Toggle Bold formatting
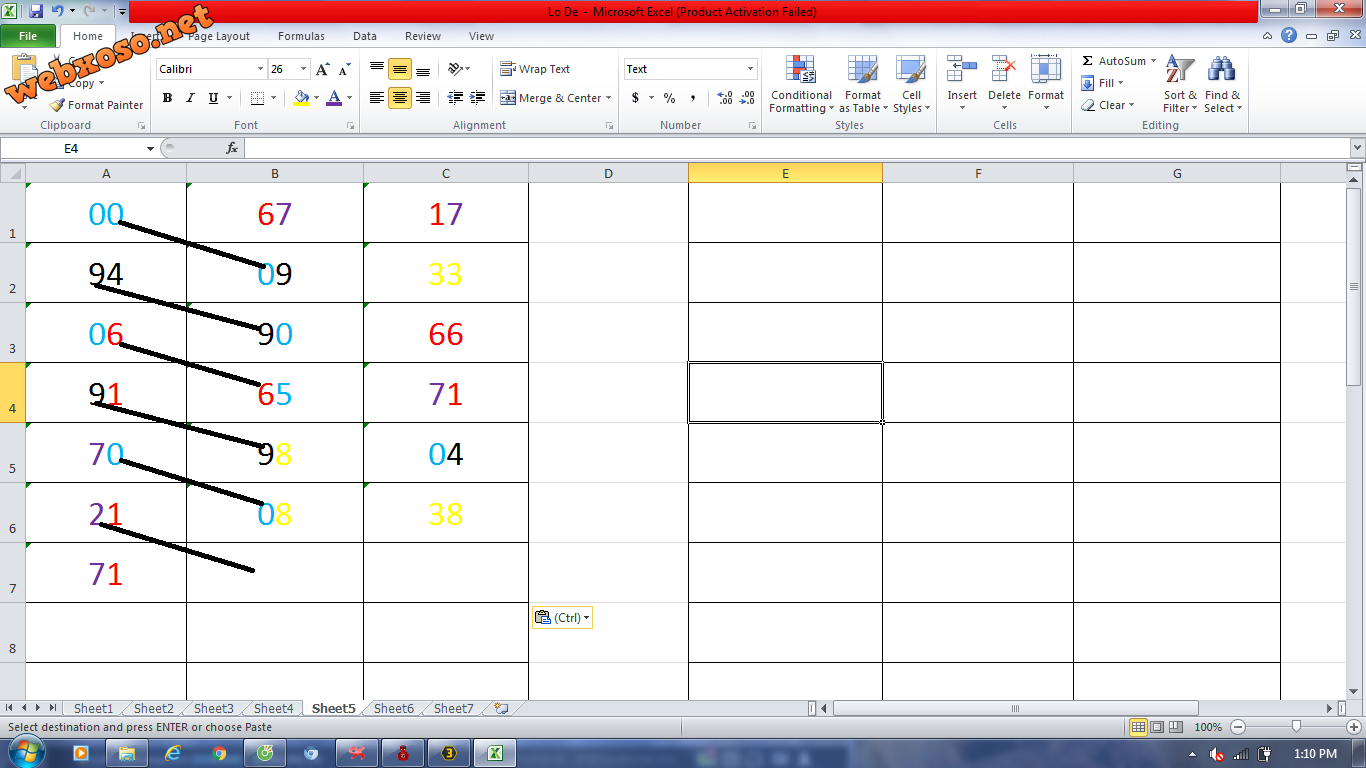Image resolution: width=1366 pixels, height=768 pixels. coord(167,98)
